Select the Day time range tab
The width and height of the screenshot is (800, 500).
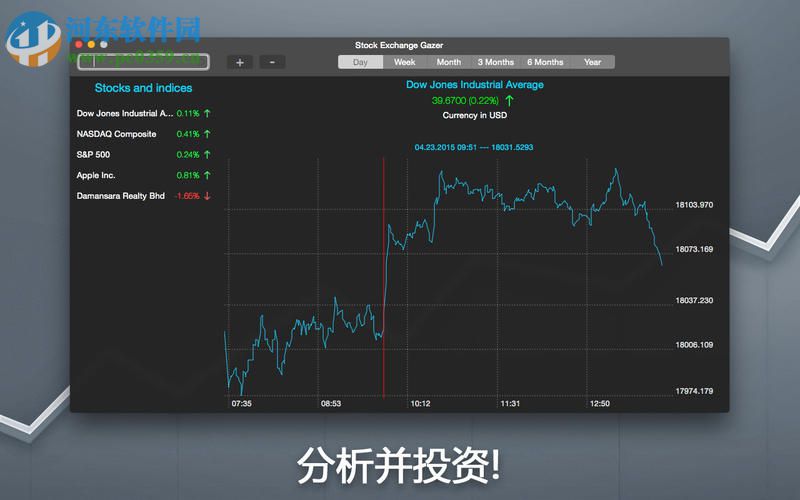click(360, 62)
